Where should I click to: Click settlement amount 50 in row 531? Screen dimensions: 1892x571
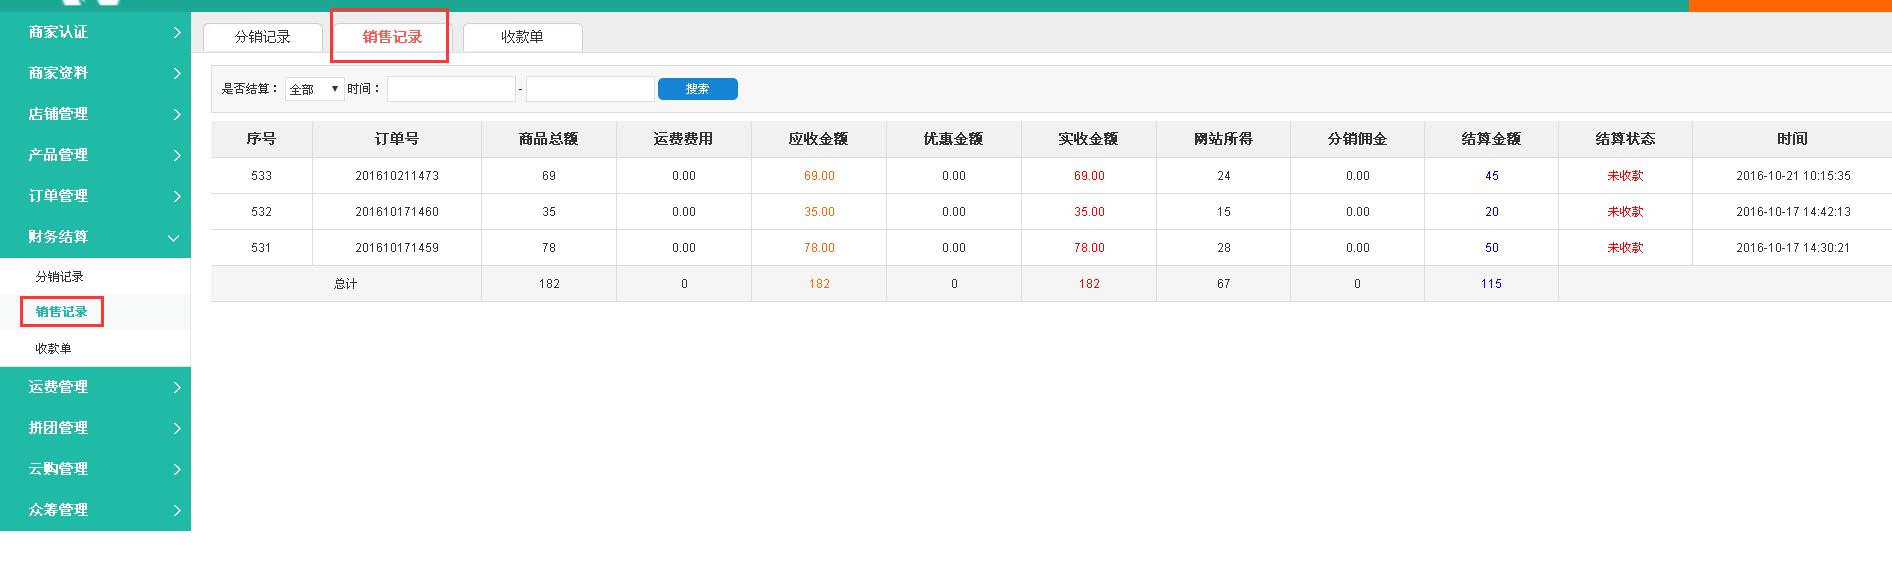pyautogui.click(x=1492, y=248)
